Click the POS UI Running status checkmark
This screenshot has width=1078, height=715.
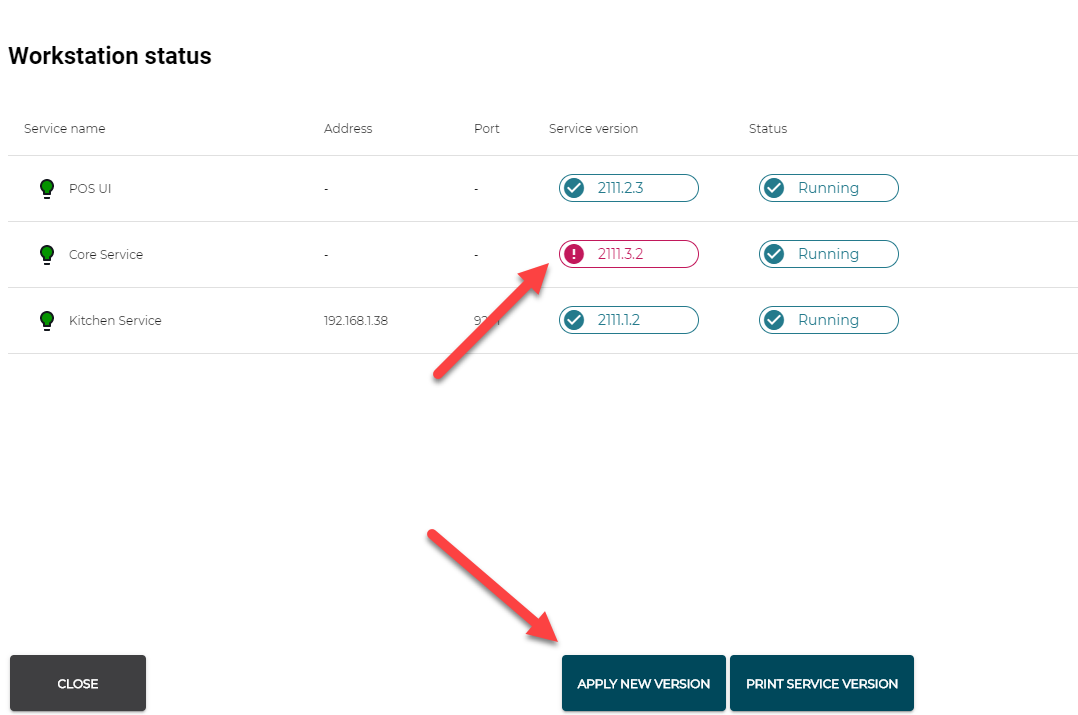tap(774, 188)
